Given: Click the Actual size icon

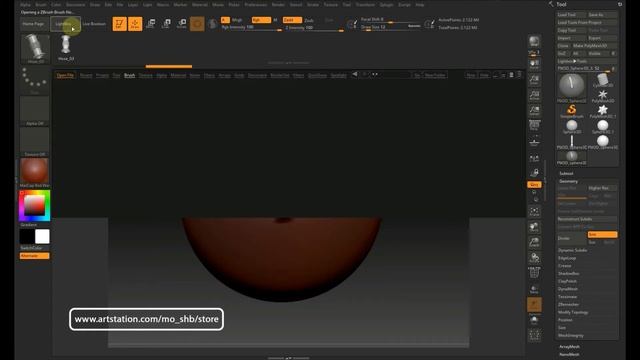Looking at the screenshot, I should pyautogui.click(x=534, y=96).
